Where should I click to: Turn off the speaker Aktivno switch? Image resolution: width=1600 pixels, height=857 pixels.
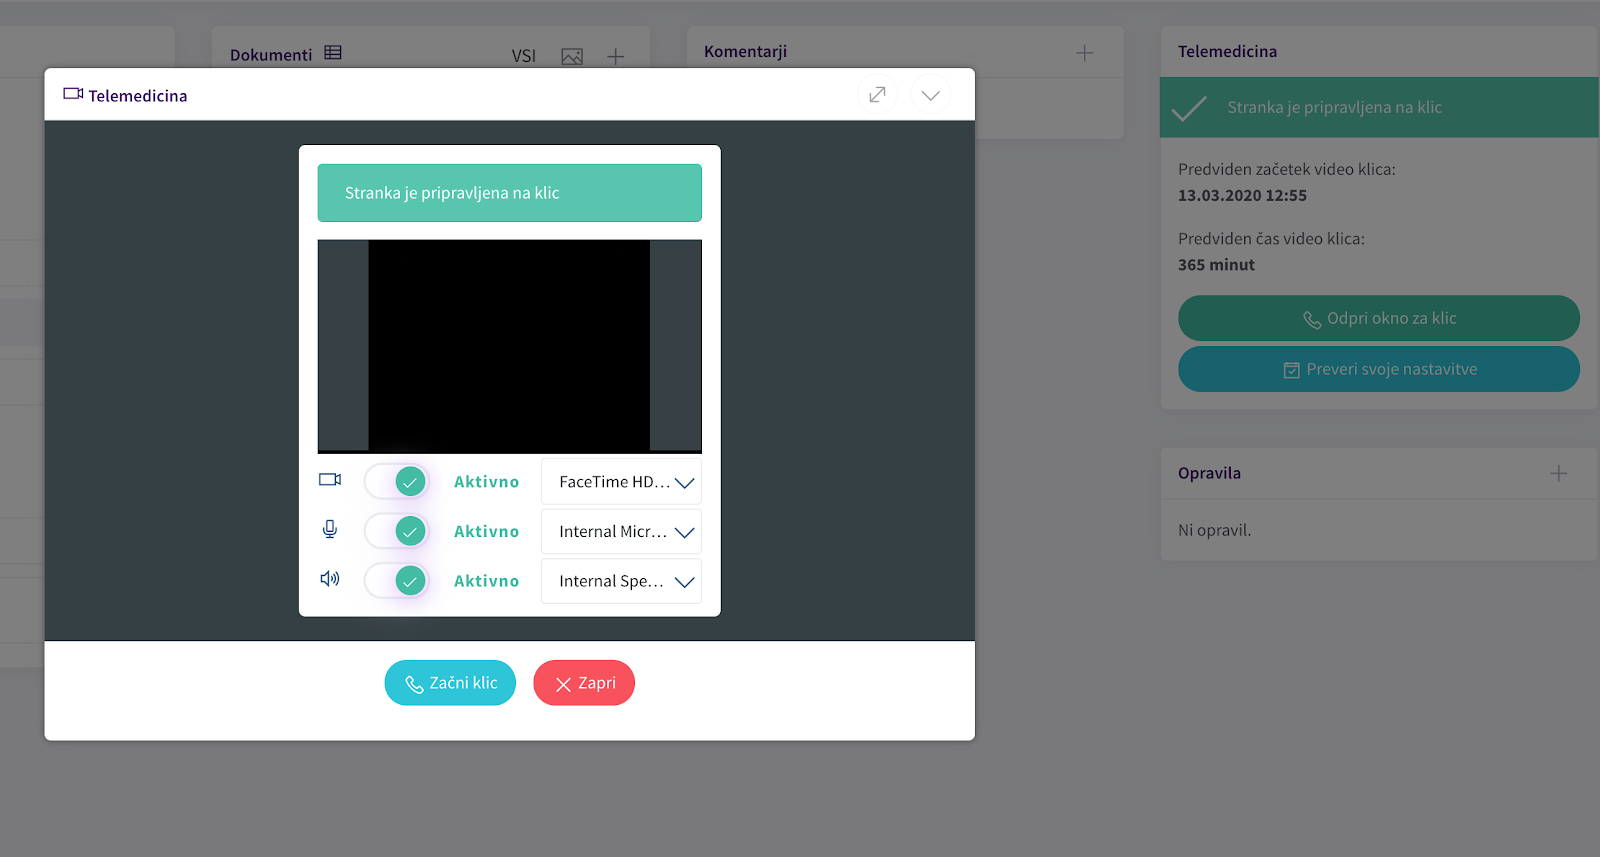tap(397, 580)
